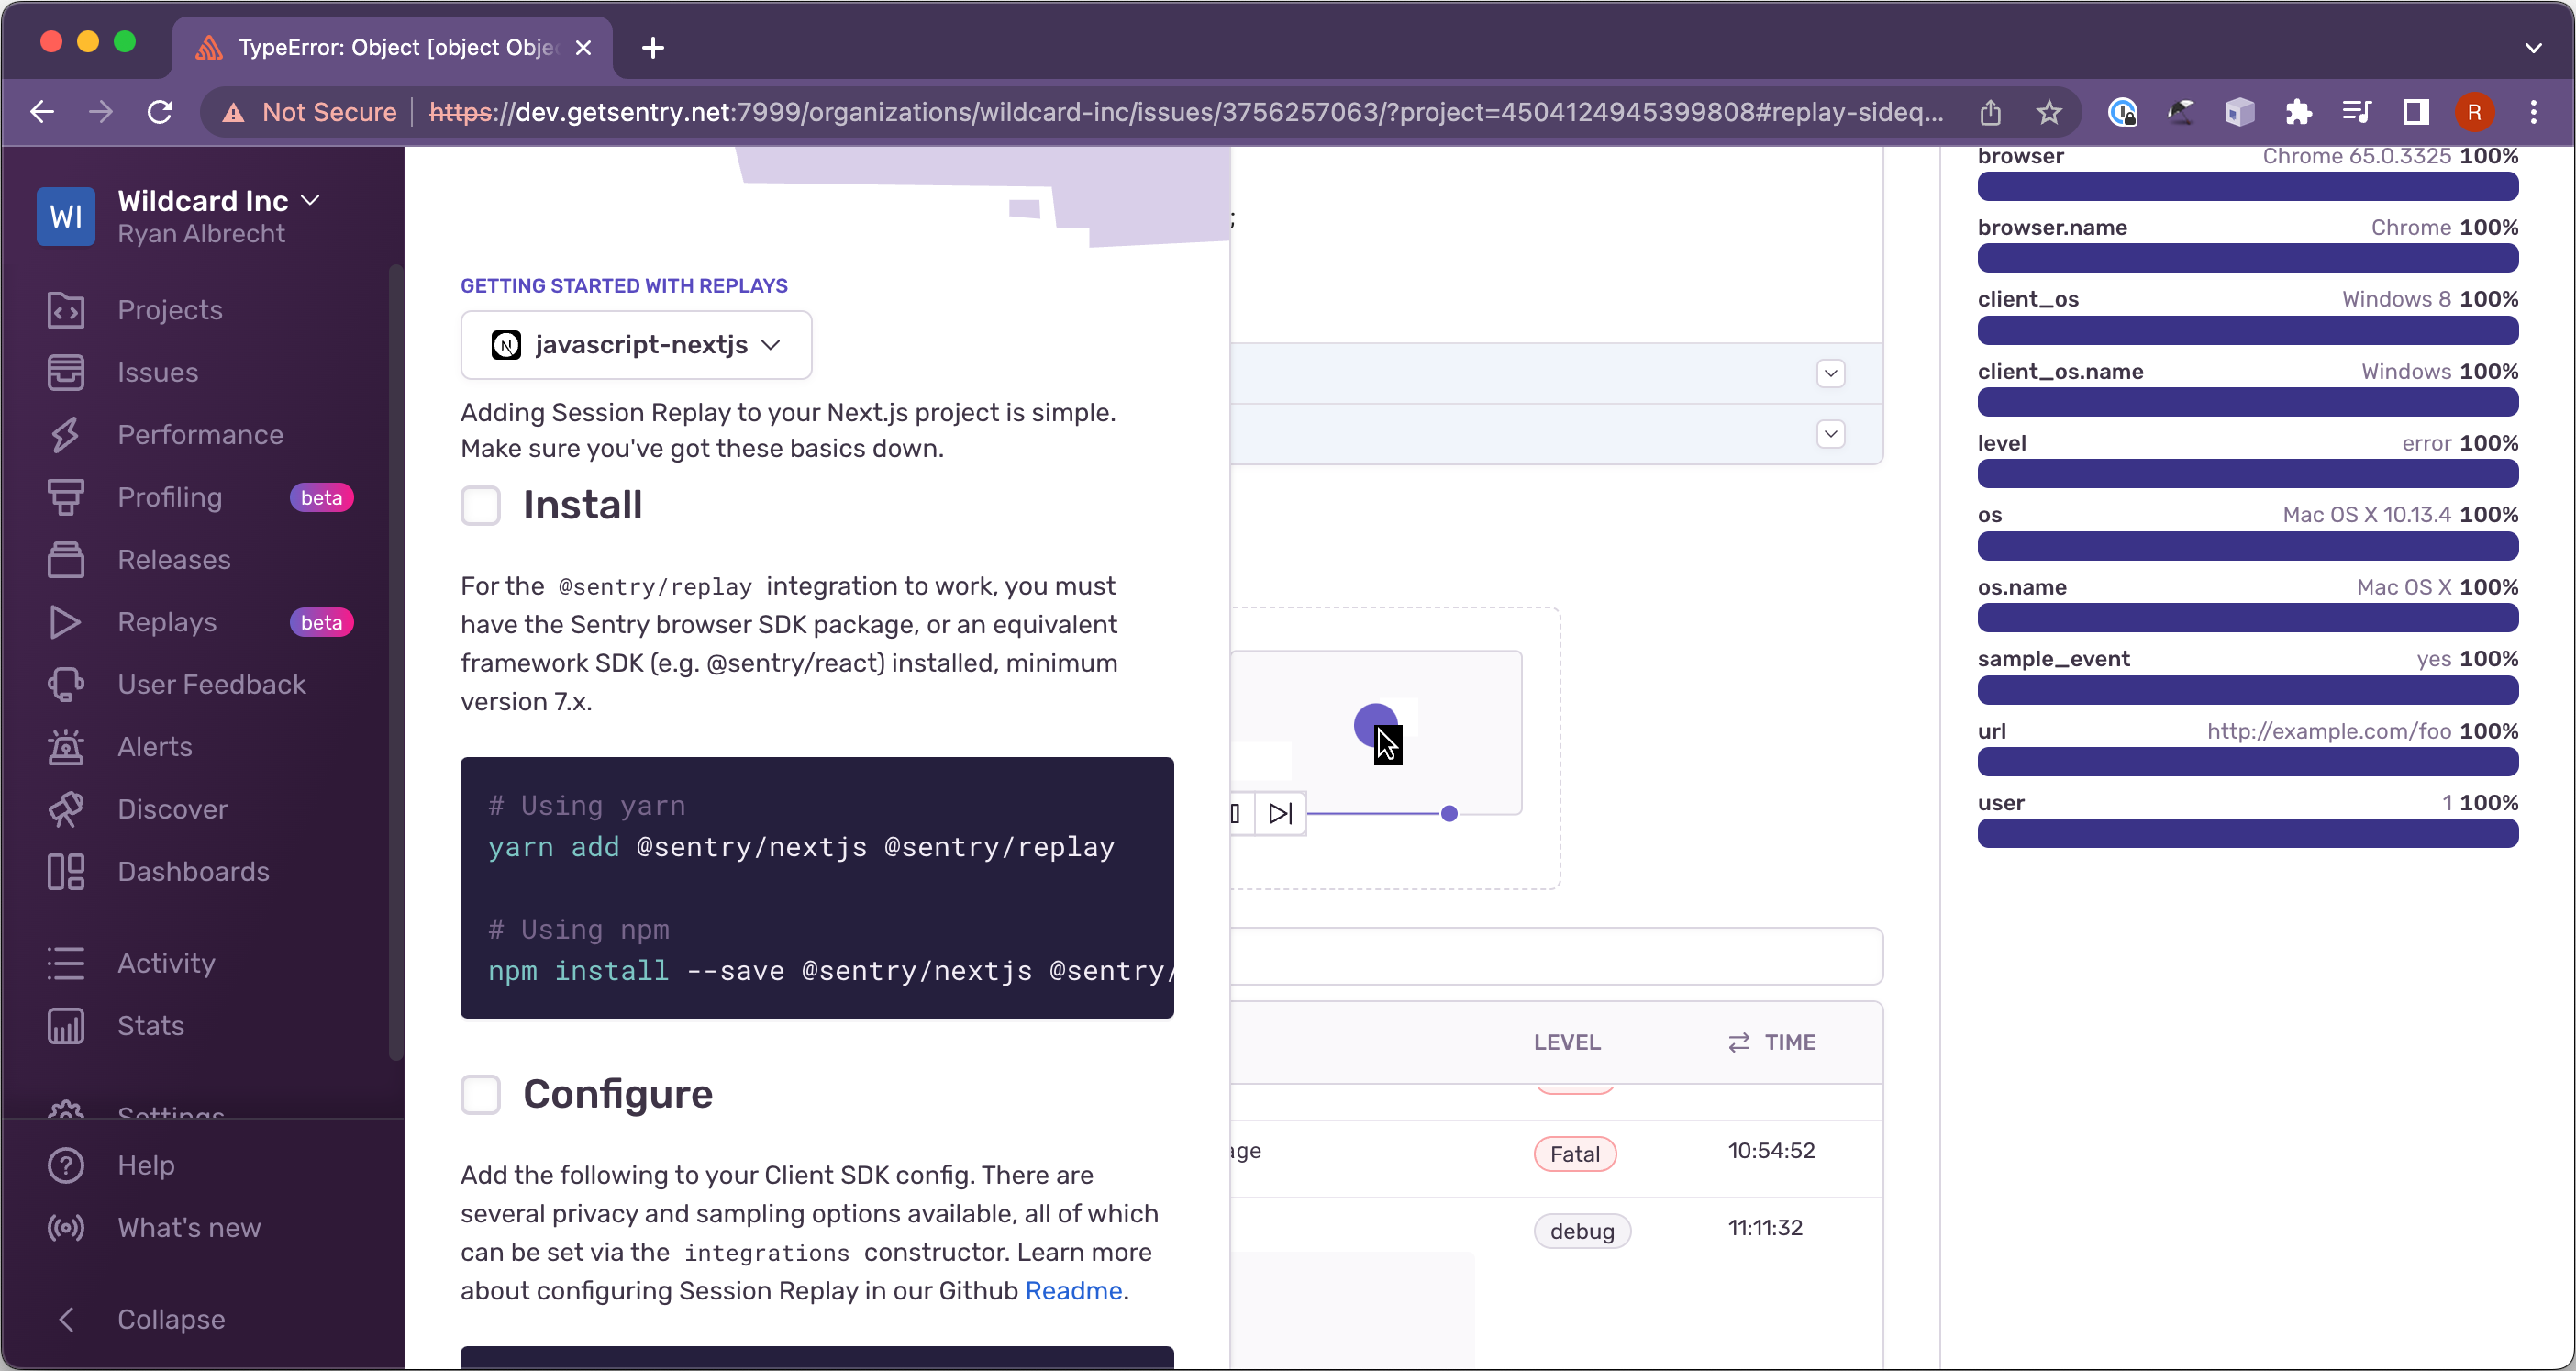Click client_os tag distribution bar

(2247, 330)
